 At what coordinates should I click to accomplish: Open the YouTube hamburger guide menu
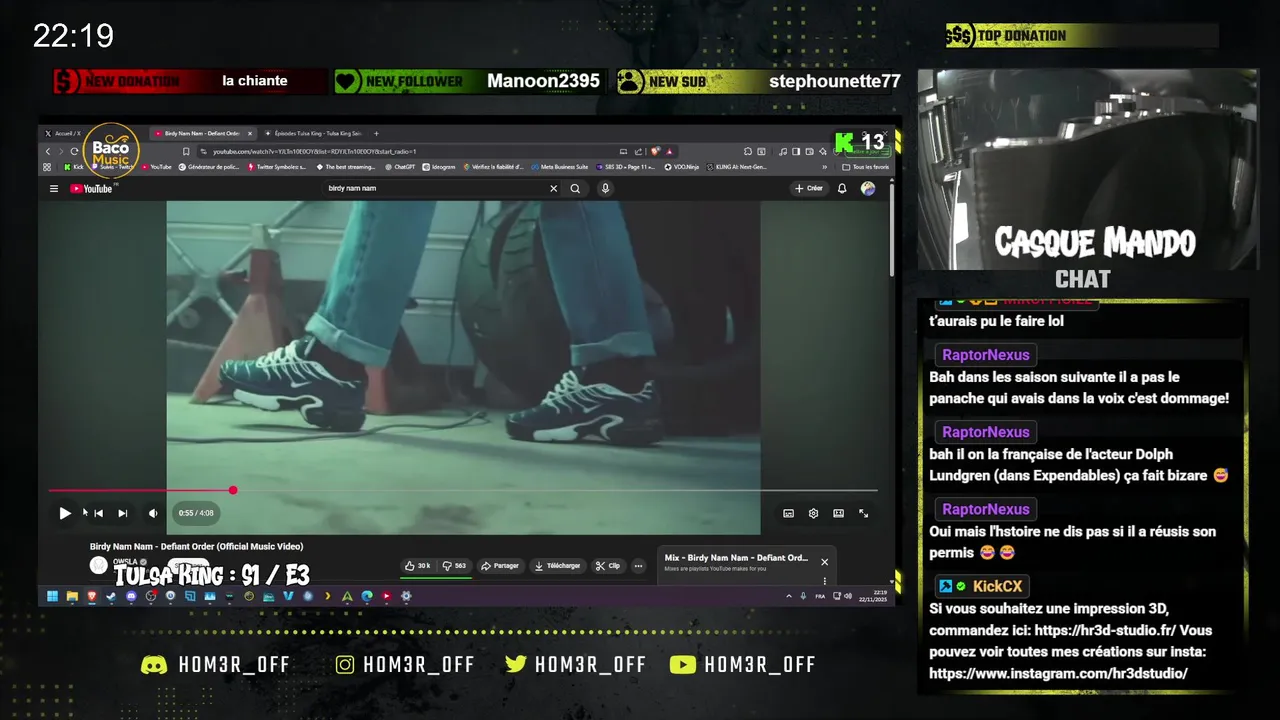coord(54,188)
